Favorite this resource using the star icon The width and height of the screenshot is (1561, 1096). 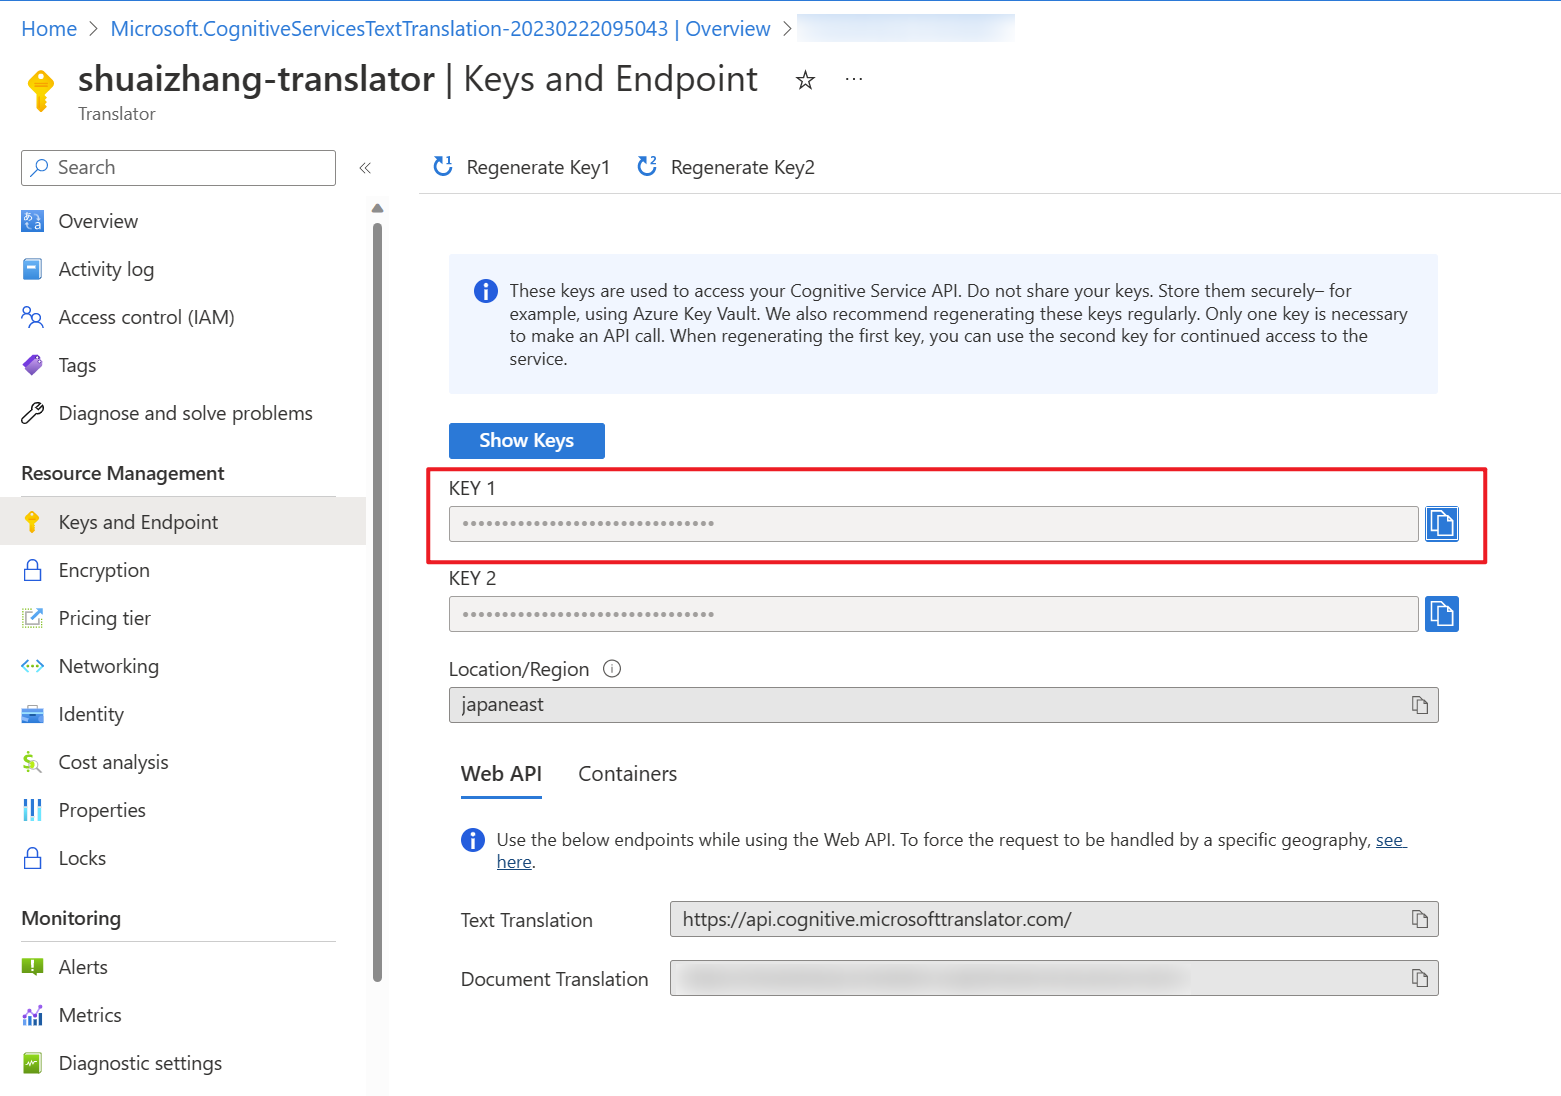[804, 79]
